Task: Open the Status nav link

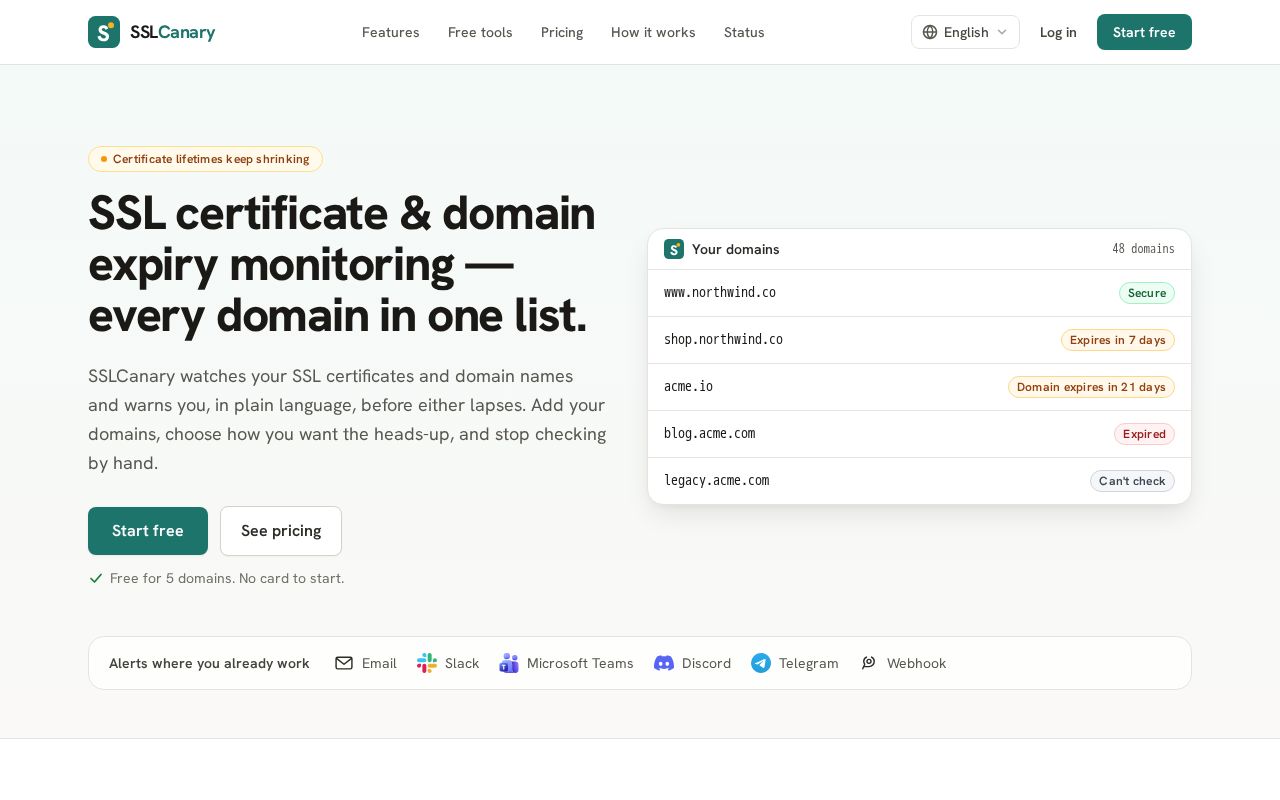Action: 744,32
